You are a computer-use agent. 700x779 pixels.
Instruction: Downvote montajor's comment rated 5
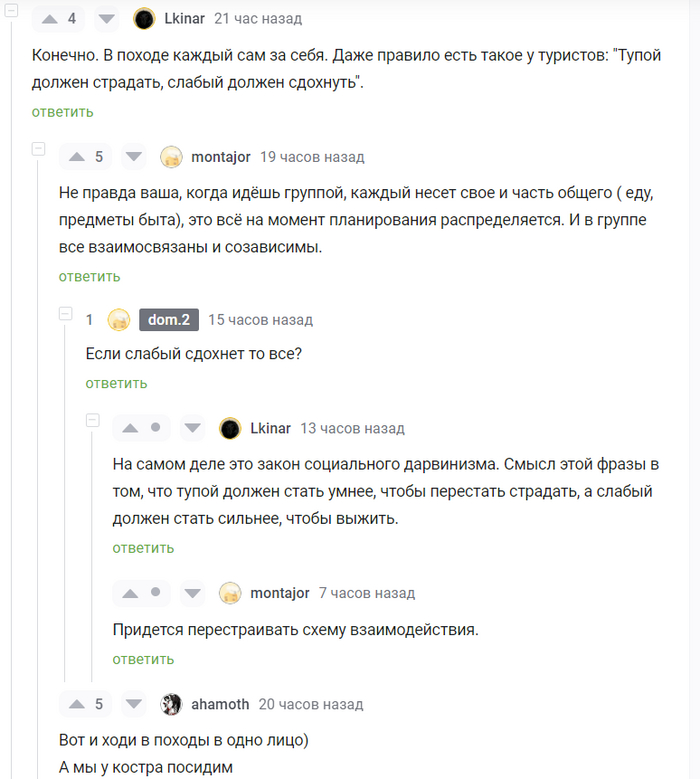135,157
